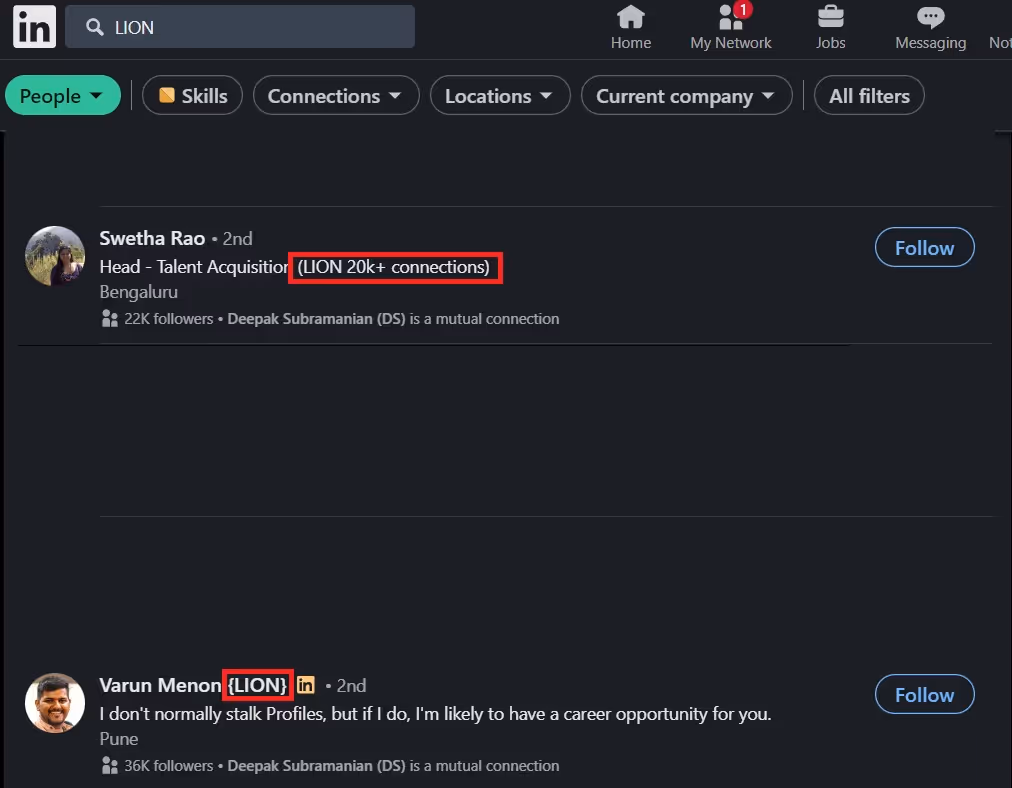Click '36K followers' text
This screenshot has width=1012, height=788.
click(168, 766)
